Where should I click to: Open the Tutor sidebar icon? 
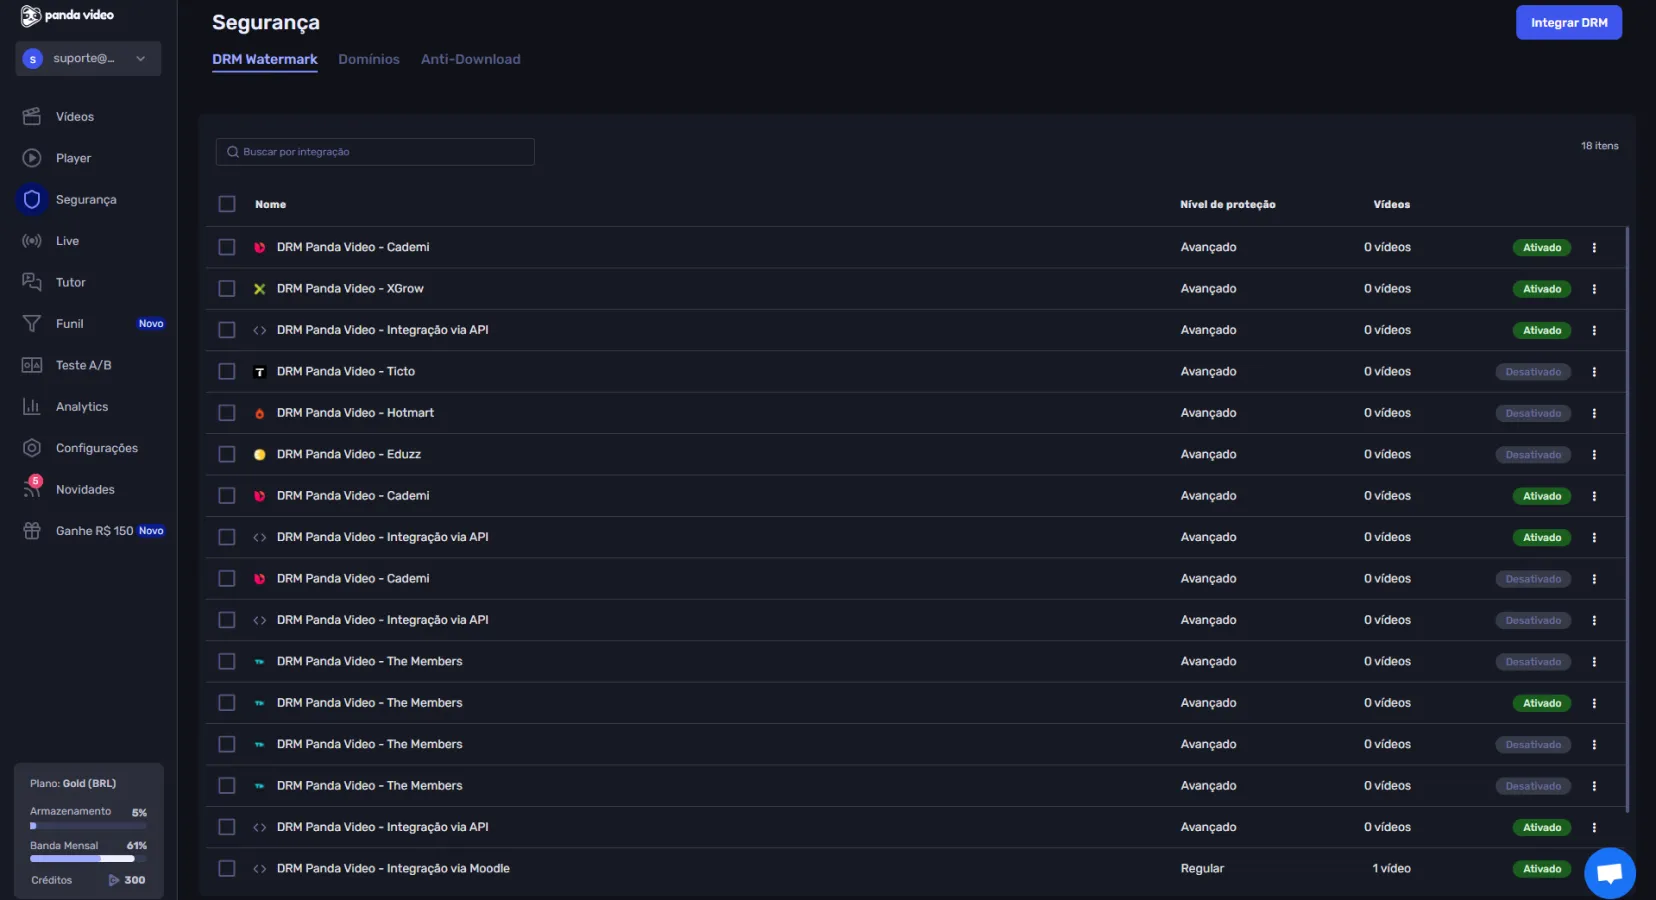(32, 282)
